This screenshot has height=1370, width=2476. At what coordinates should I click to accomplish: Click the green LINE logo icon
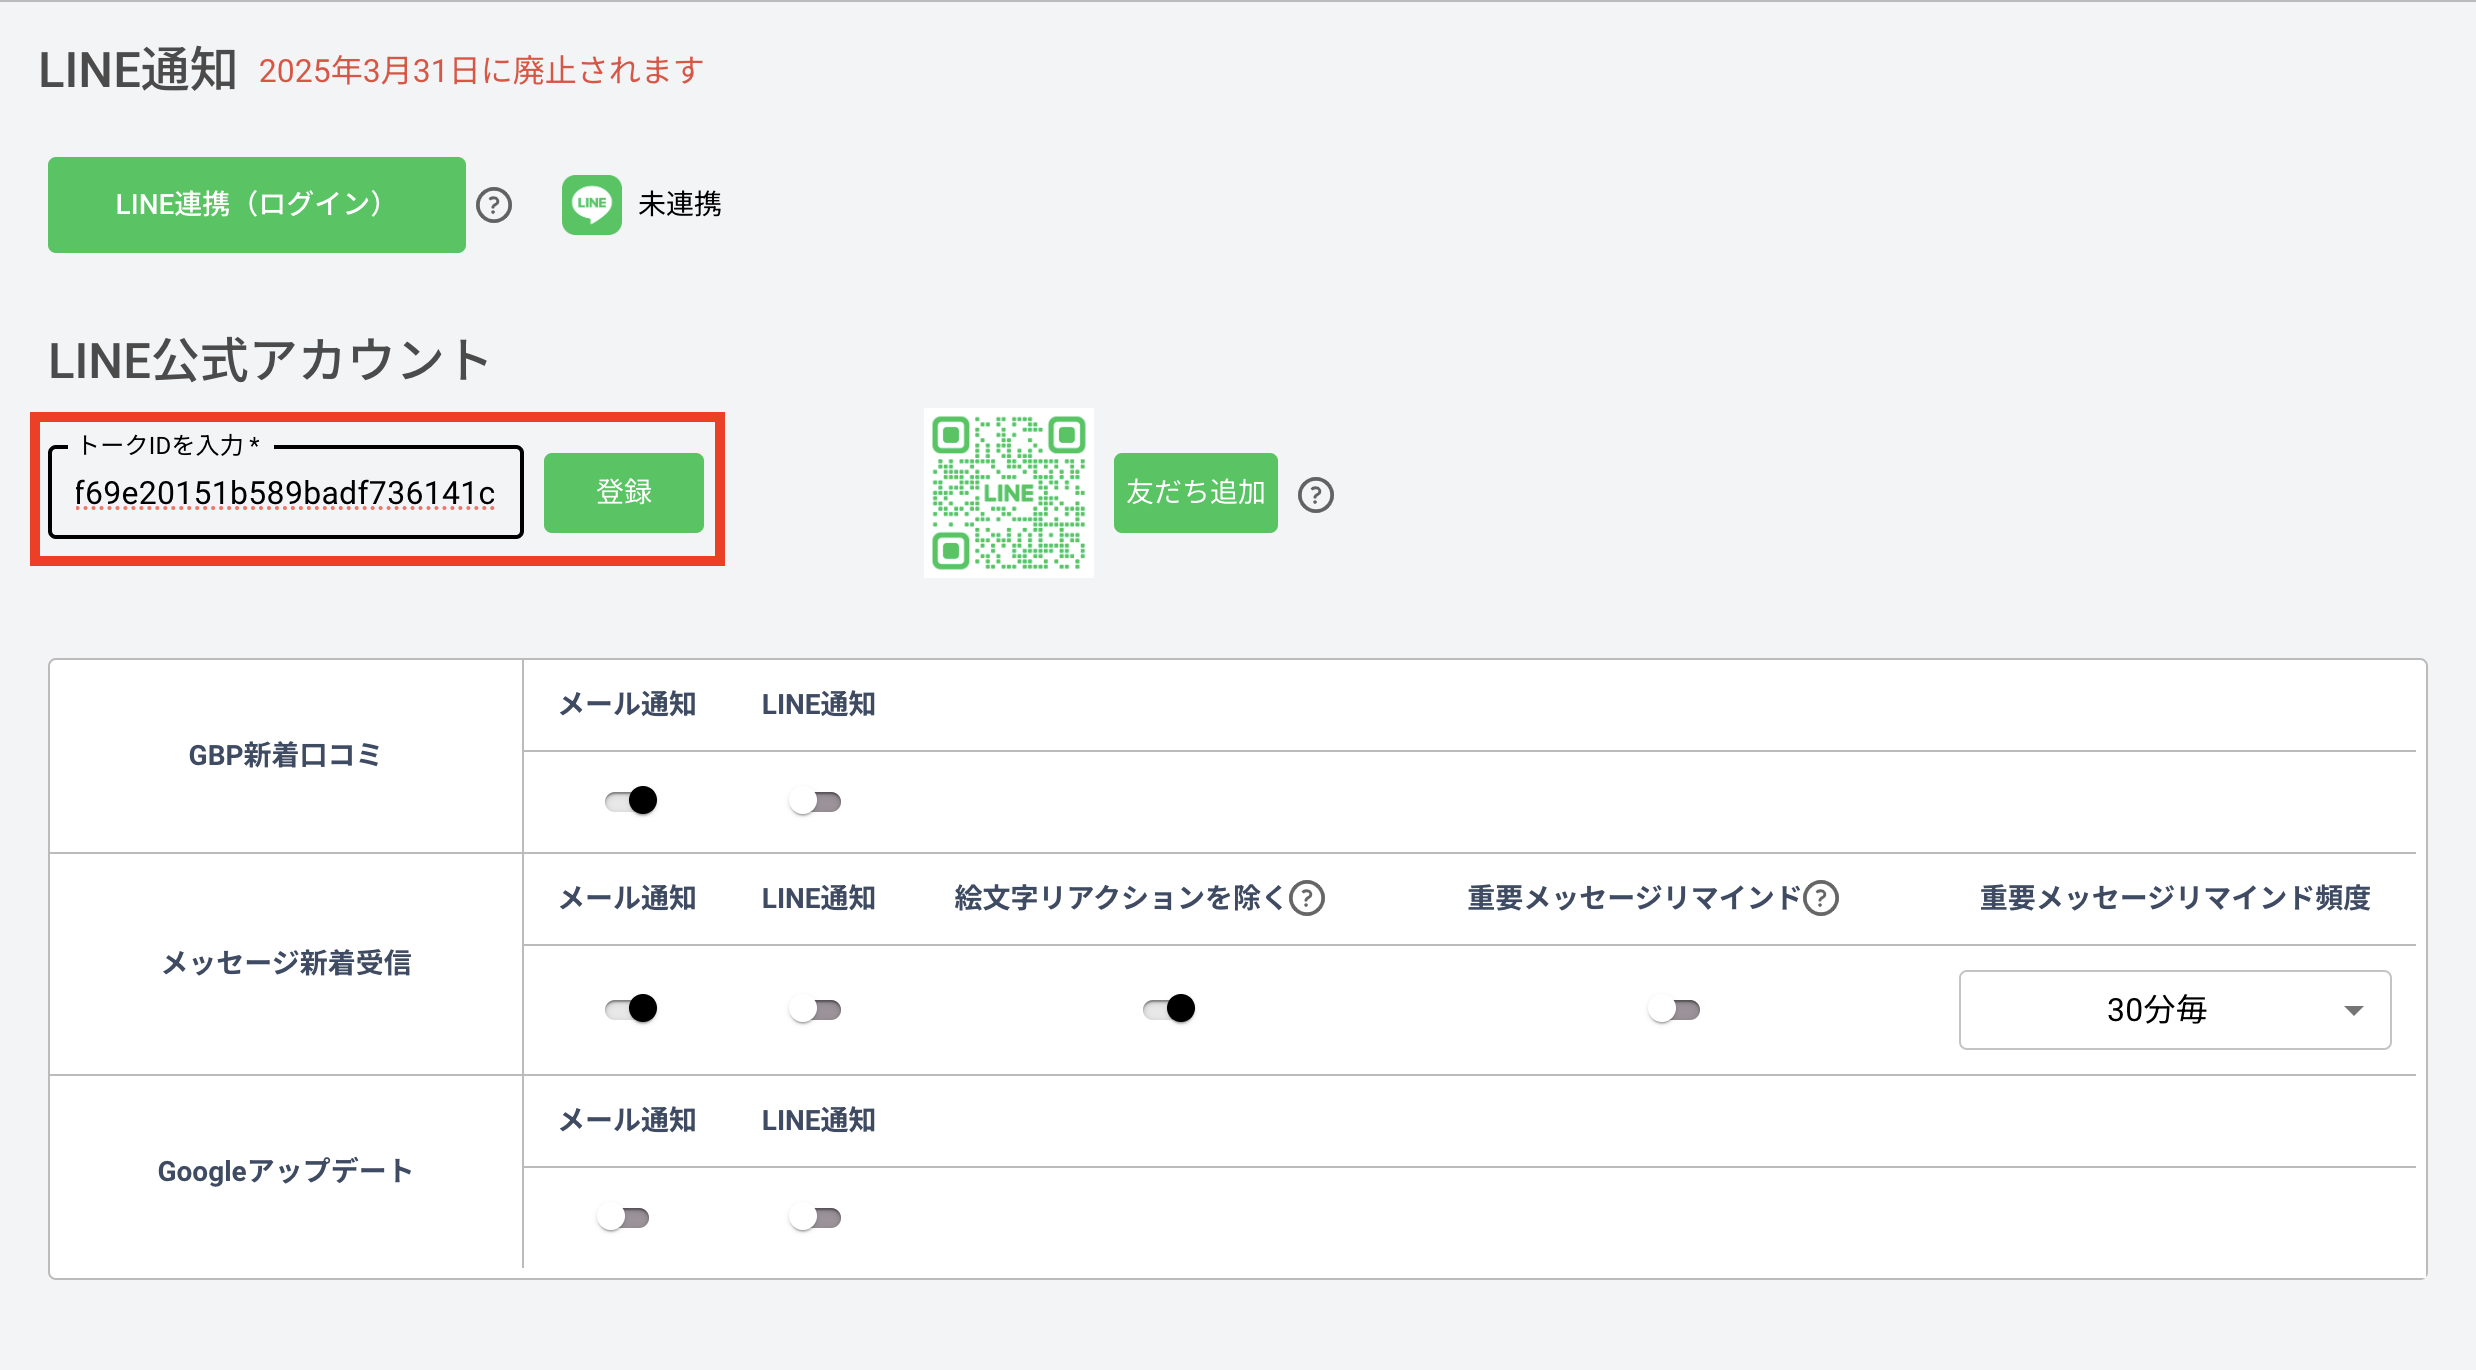point(591,204)
